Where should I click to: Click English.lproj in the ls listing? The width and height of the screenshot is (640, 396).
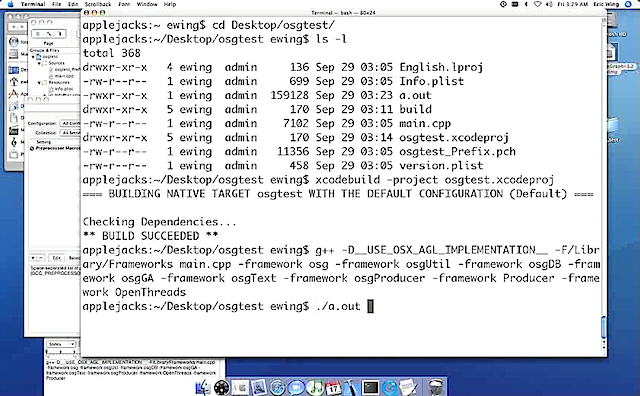coord(441,67)
